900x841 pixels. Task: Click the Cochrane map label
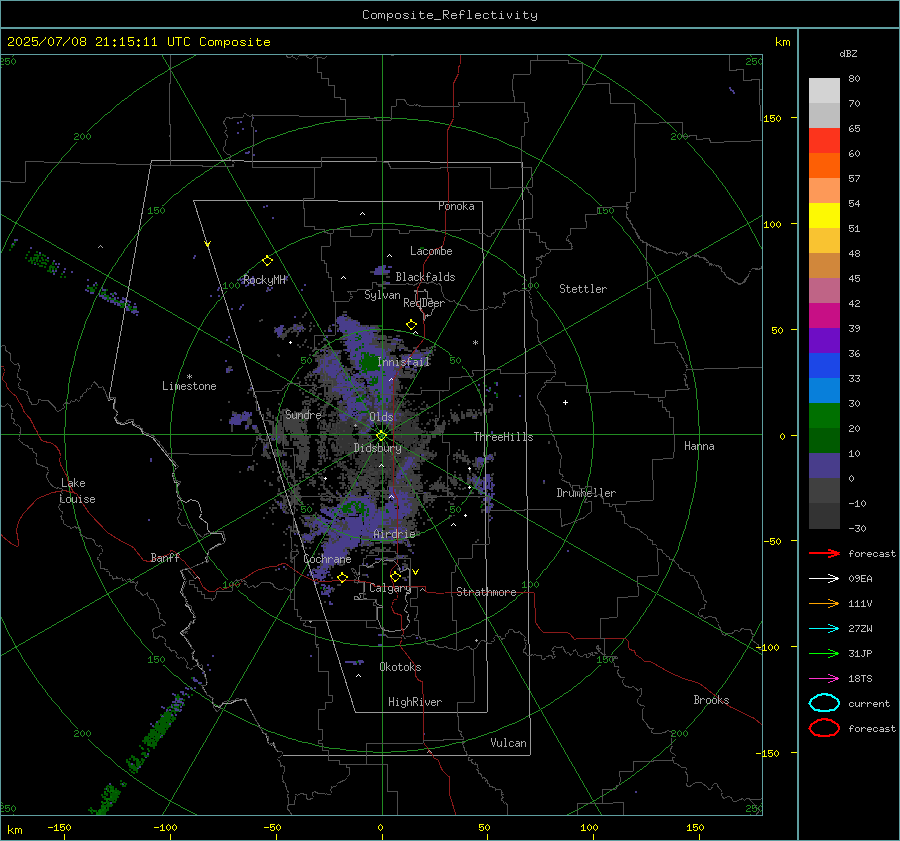point(327,559)
